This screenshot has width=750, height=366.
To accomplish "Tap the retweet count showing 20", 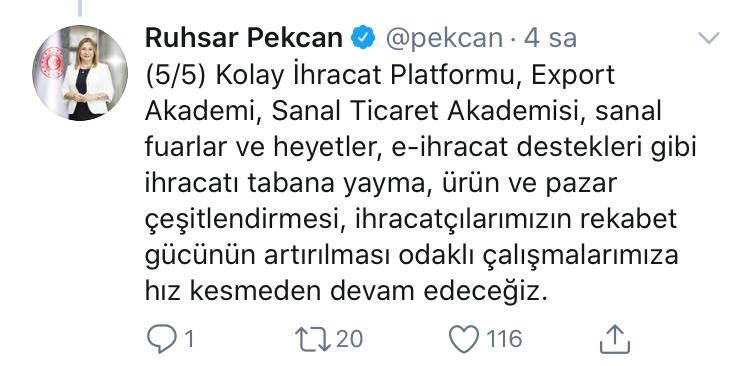I will click(349, 339).
